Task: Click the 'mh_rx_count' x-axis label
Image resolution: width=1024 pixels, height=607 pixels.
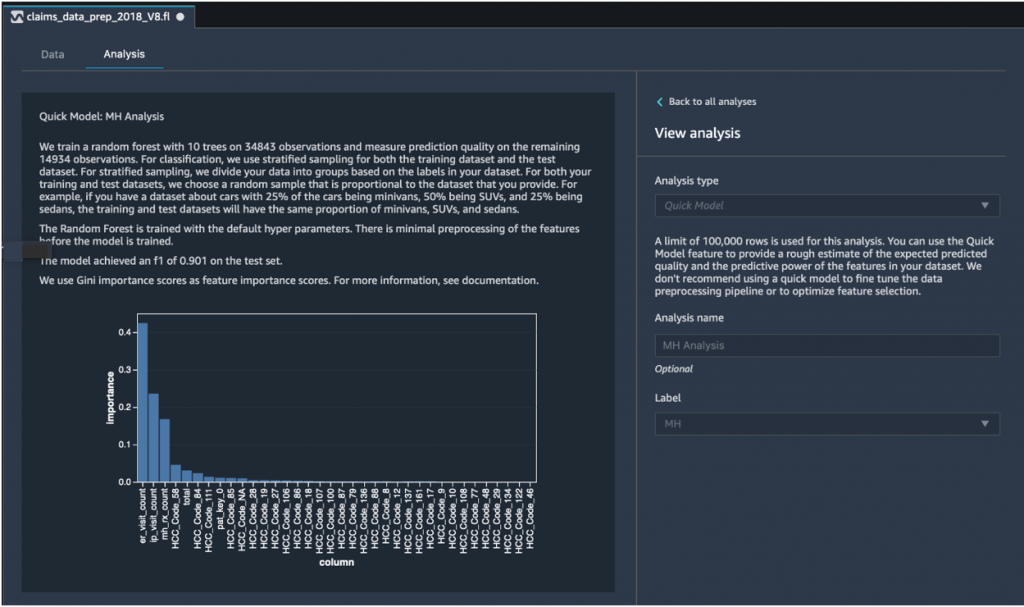Action: (x=165, y=513)
